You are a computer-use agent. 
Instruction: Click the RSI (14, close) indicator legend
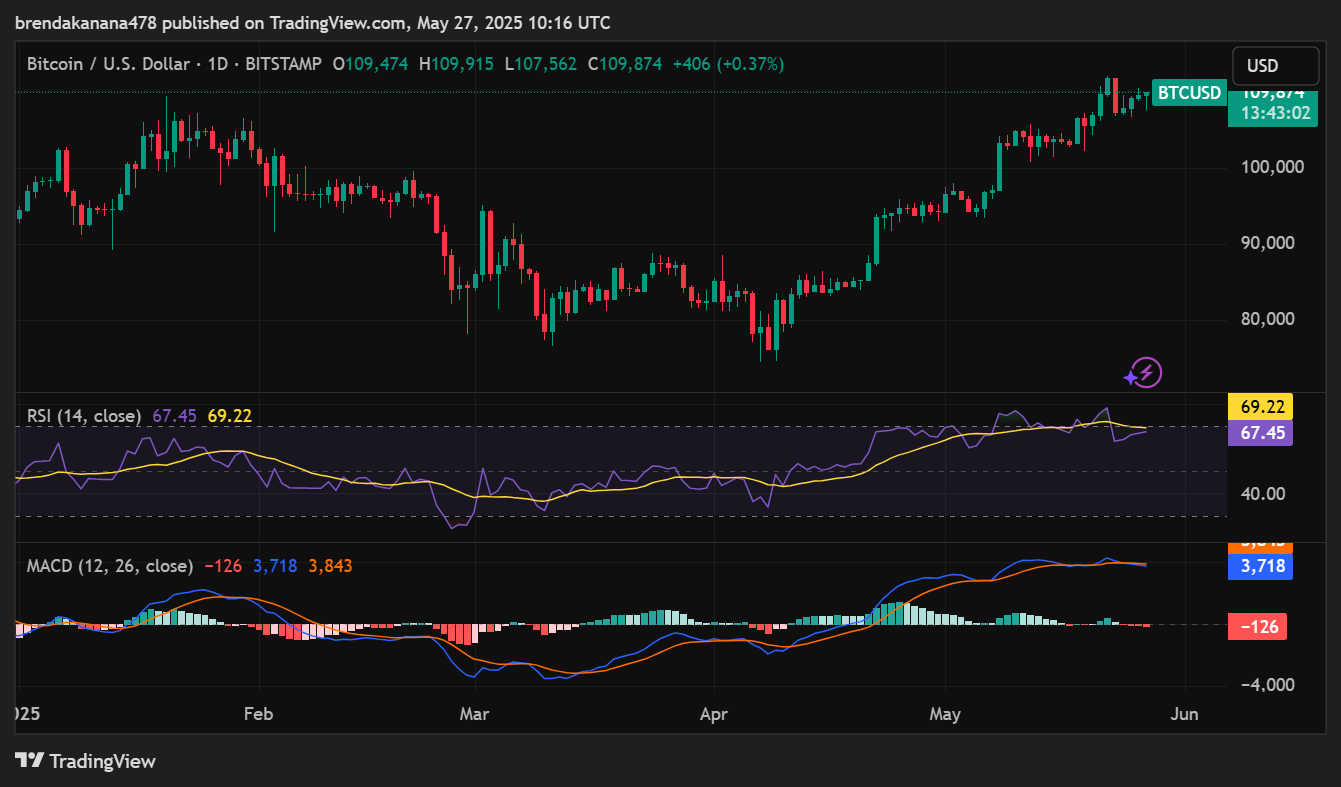(x=84, y=415)
